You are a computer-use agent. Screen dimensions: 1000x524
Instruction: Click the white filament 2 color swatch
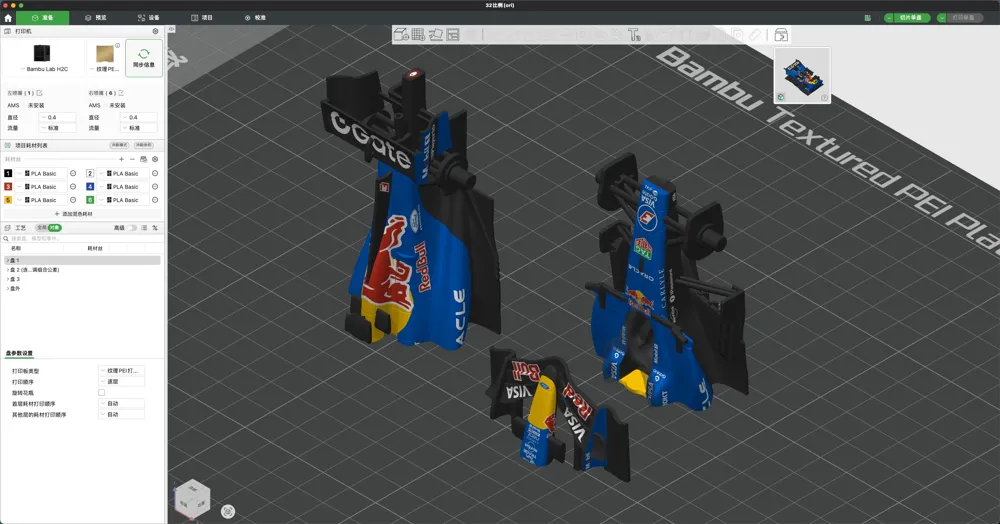(x=90, y=173)
